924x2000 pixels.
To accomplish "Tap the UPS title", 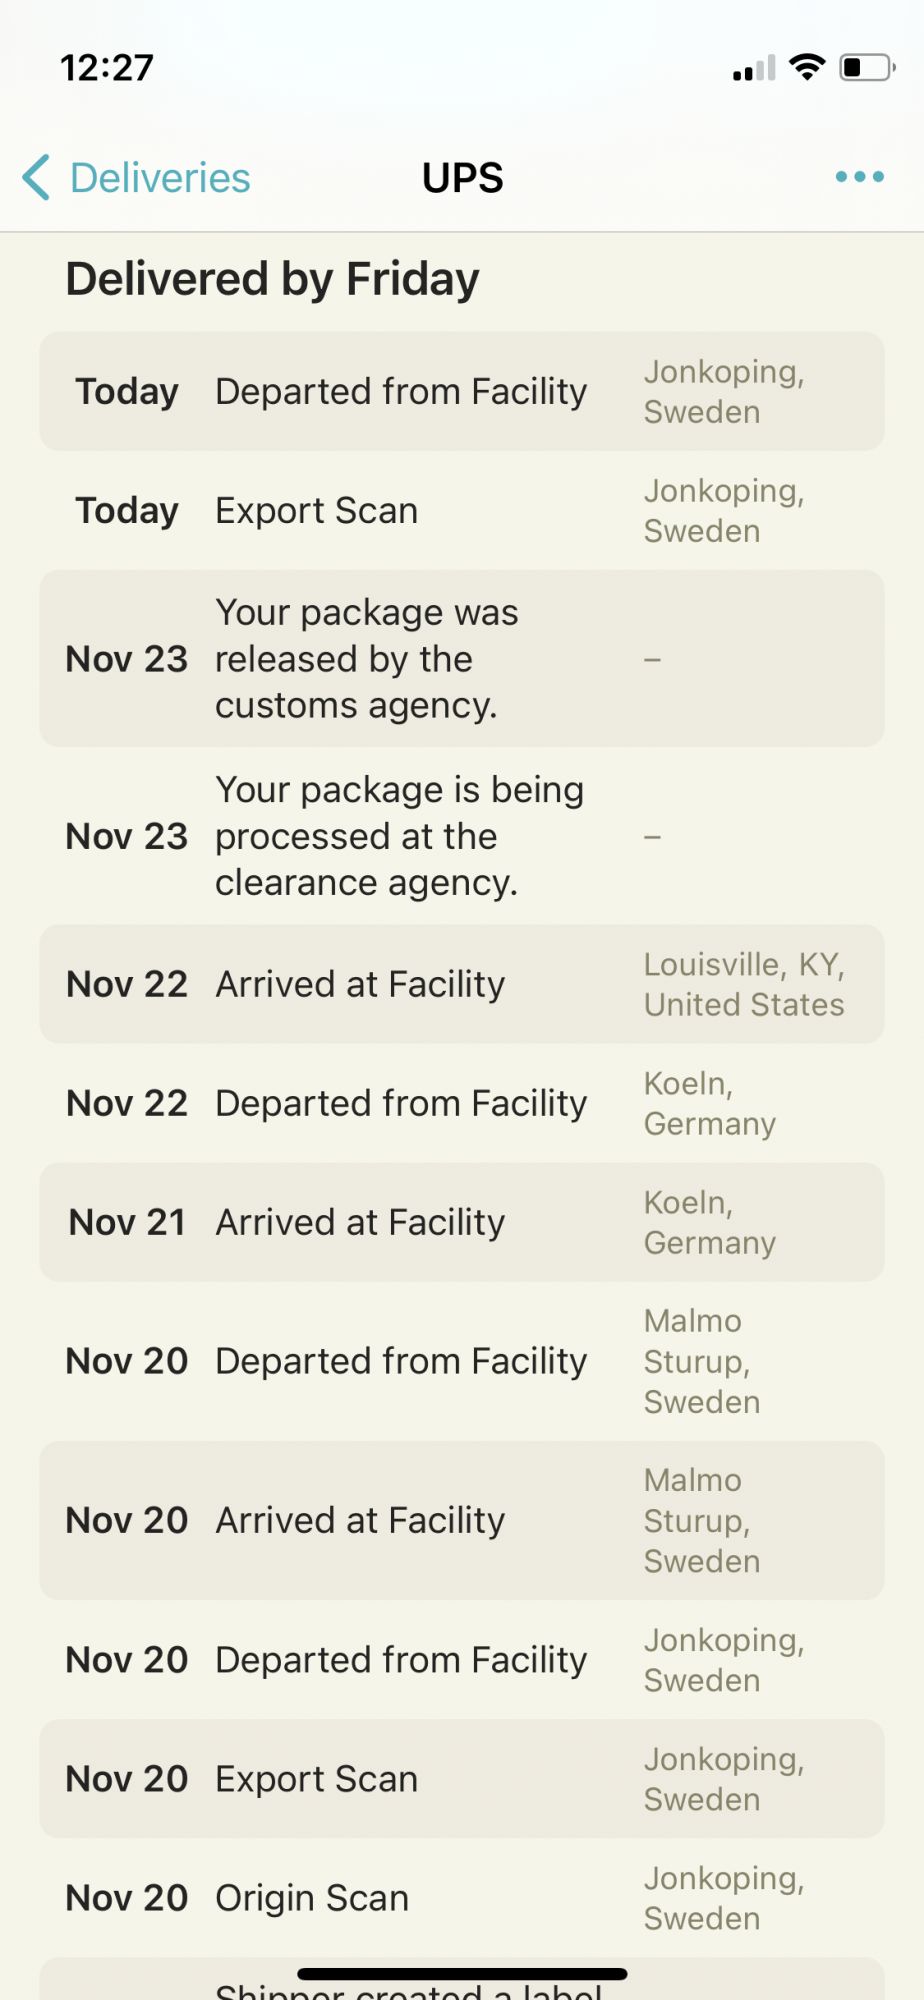I will (x=462, y=178).
